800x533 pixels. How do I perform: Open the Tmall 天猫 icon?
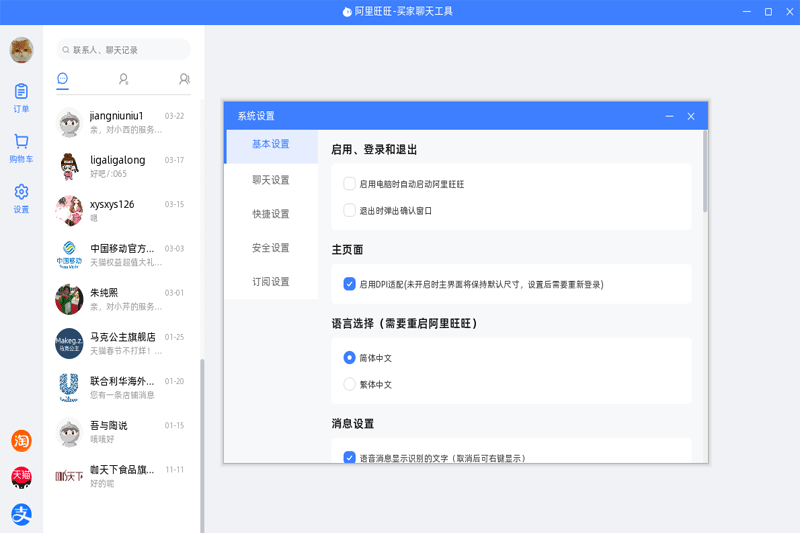[x=21, y=477]
